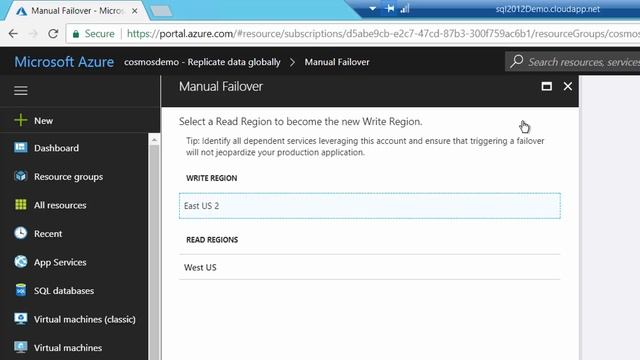Click the browser forward arrow

[x=33, y=33]
